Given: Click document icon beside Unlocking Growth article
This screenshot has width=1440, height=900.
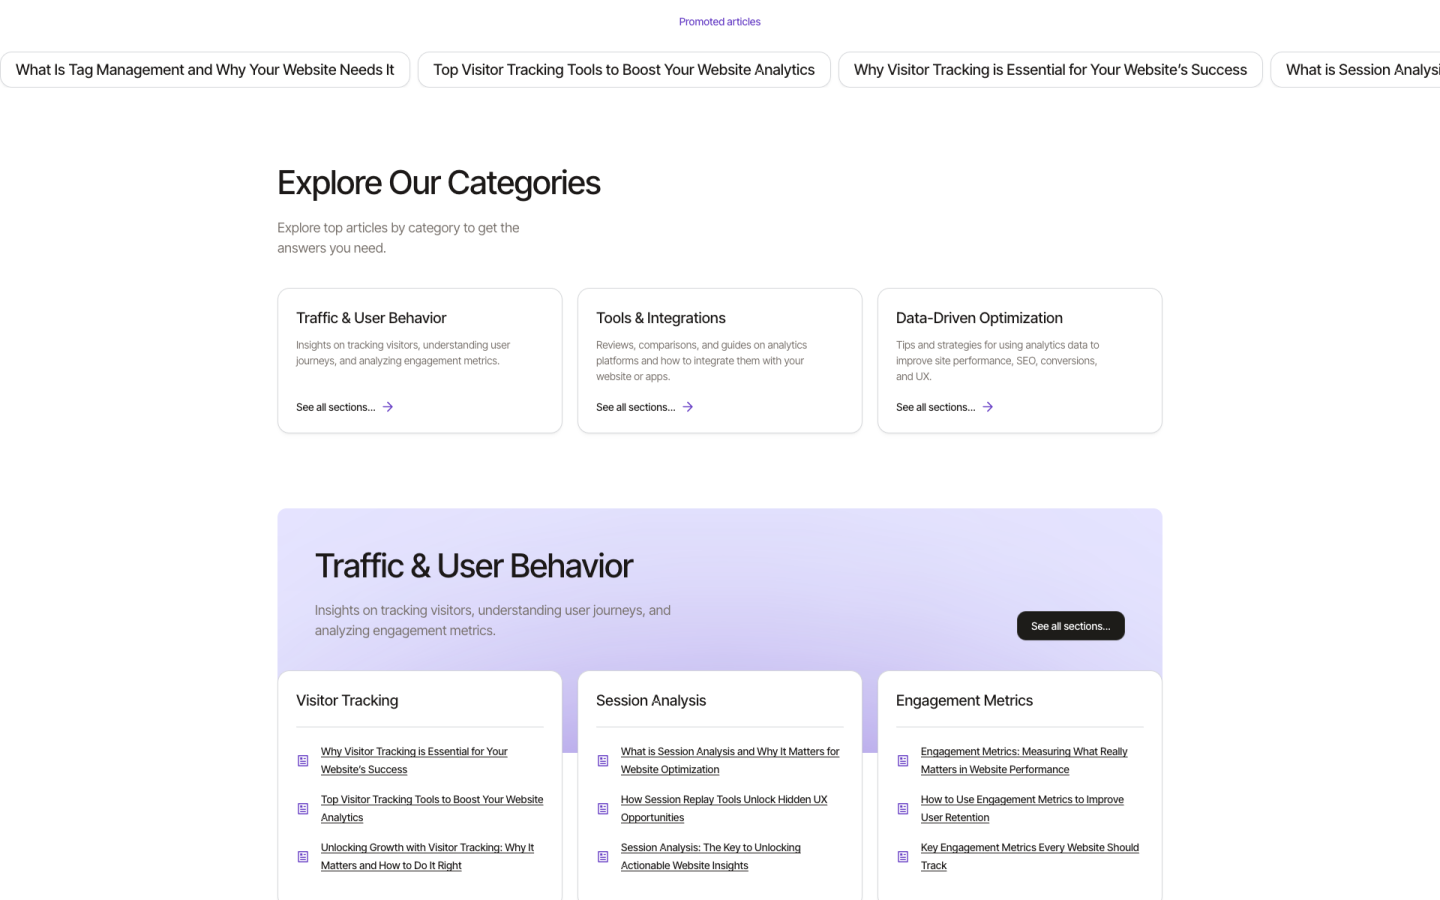Looking at the screenshot, I should pyautogui.click(x=303, y=857).
